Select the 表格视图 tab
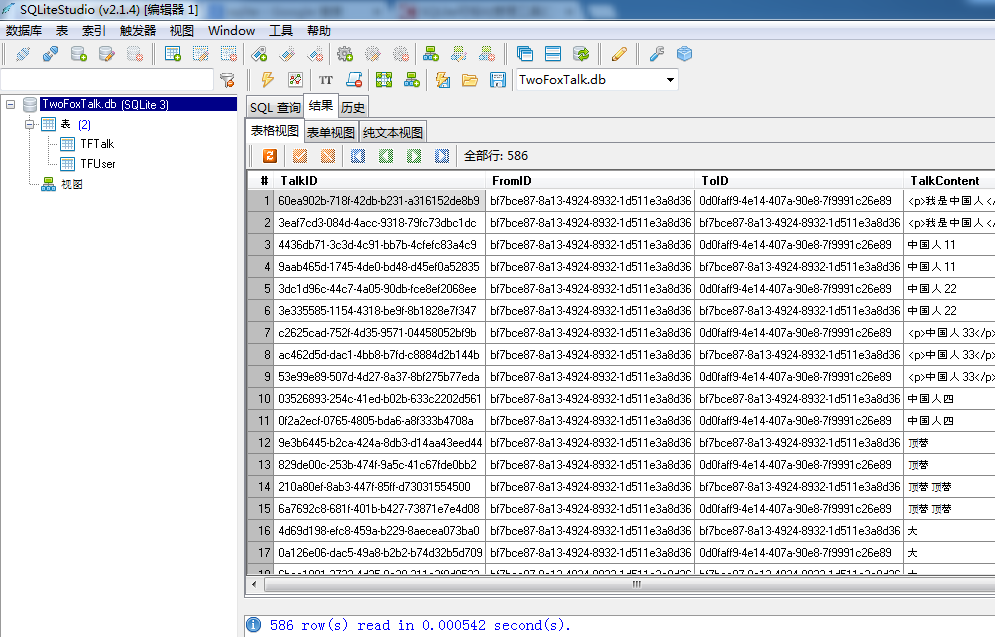 [275, 131]
